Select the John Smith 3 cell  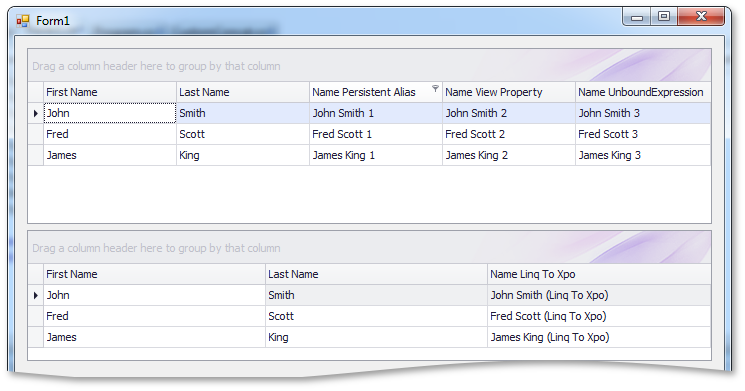tap(643, 113)
